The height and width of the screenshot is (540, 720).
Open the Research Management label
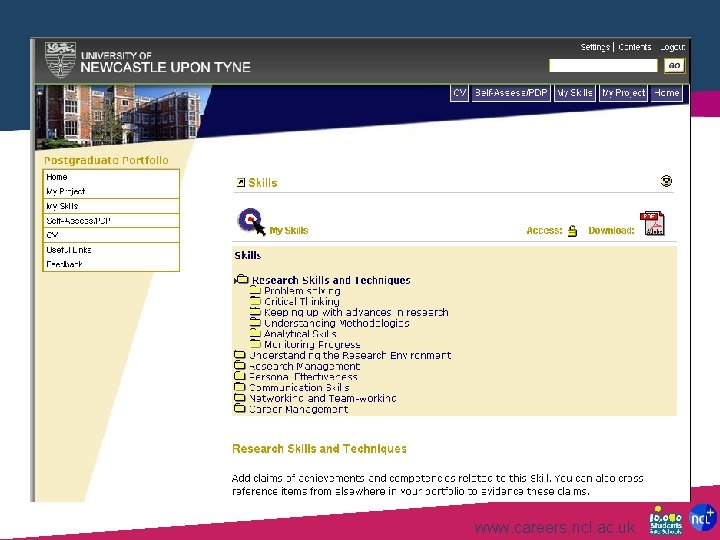pyautogui.click(x=305, y=366)
